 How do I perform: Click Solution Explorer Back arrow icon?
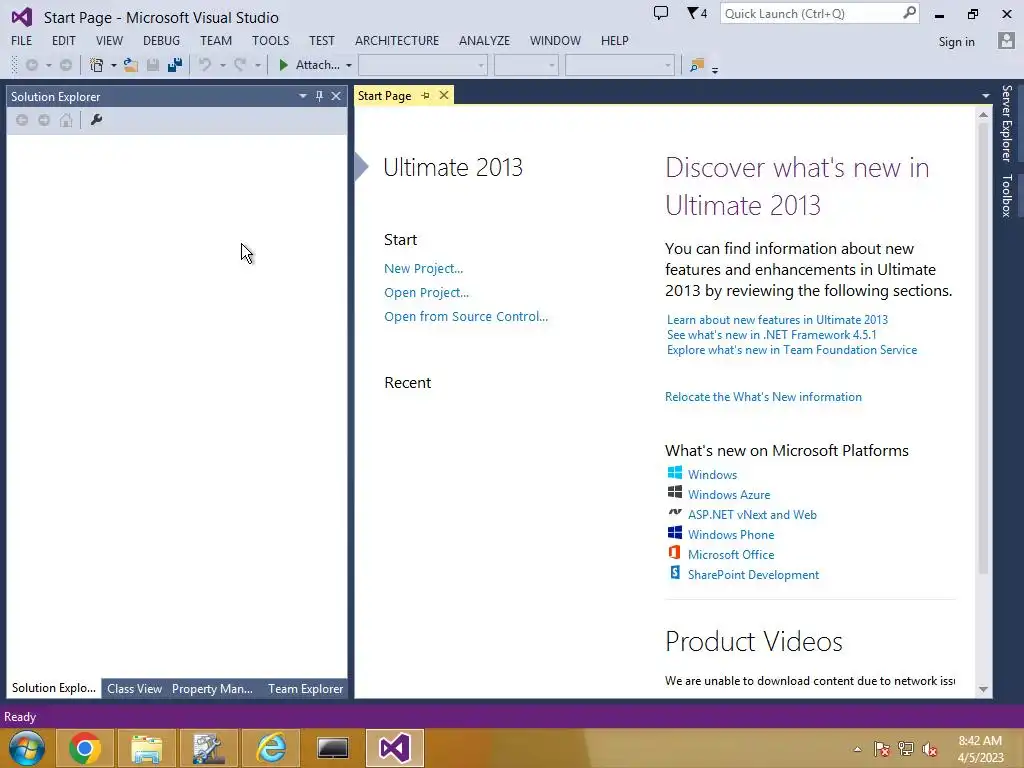[22, 120]
